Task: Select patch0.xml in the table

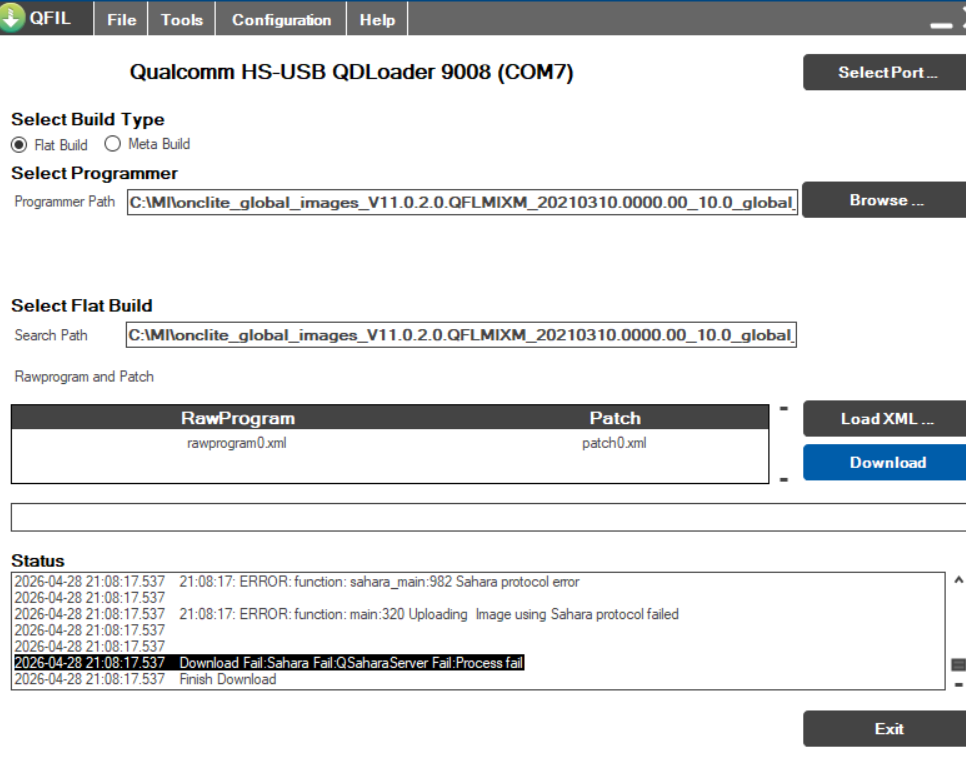Action: [x=614, y=442]
